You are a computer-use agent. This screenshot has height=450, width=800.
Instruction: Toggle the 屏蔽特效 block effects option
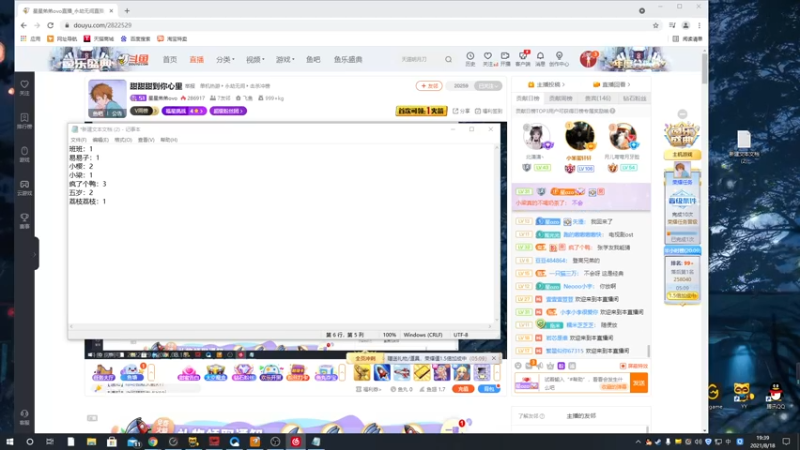[x=634, y=366]
